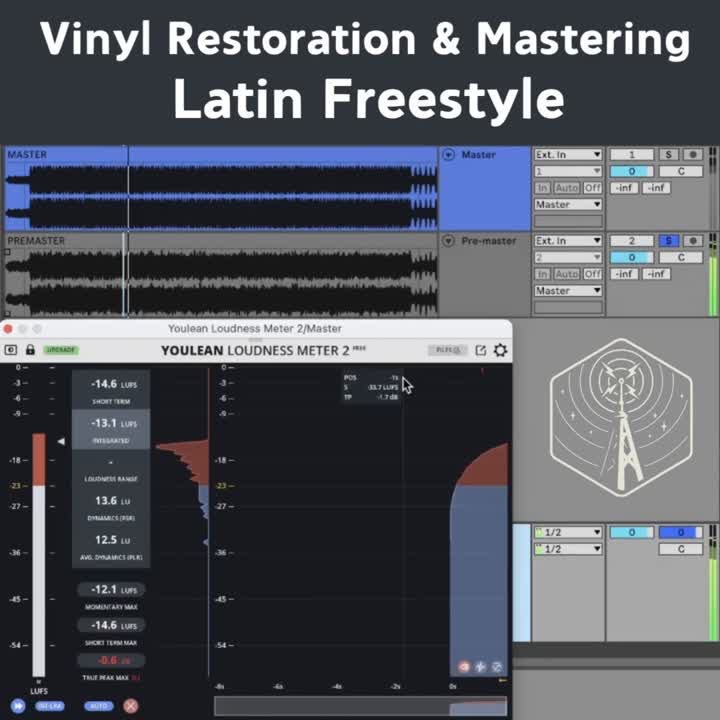Click the blue pill button left of AUTO
This screenshot has height=720, width=720.
point(50,706)
